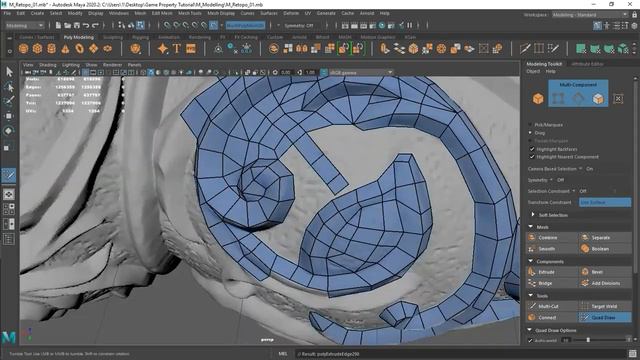
Task: Click the Sweep Mesh star shelf icon
Action: (x=163, y=49)
